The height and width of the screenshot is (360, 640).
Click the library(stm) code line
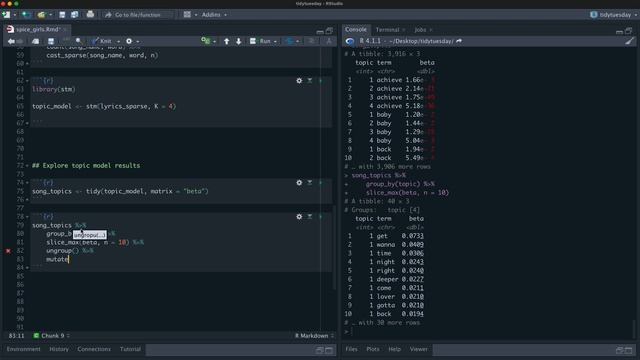(x=54, y=89)
